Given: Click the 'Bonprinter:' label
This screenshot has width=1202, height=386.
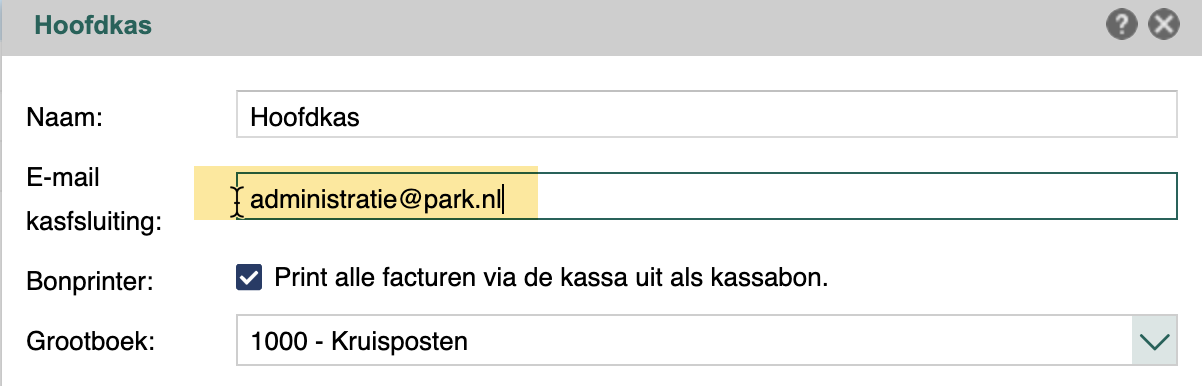Looking at the screenshot, I should click(x=89, y=279).
